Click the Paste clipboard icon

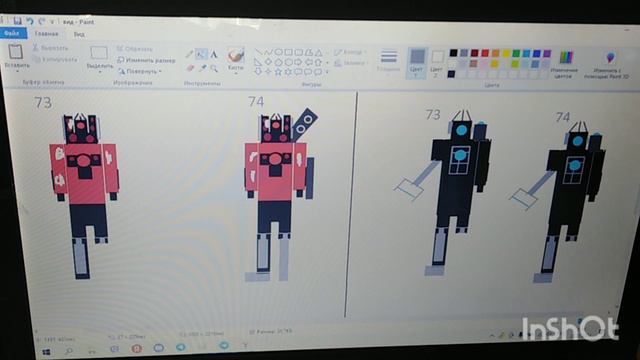[16, 51]
